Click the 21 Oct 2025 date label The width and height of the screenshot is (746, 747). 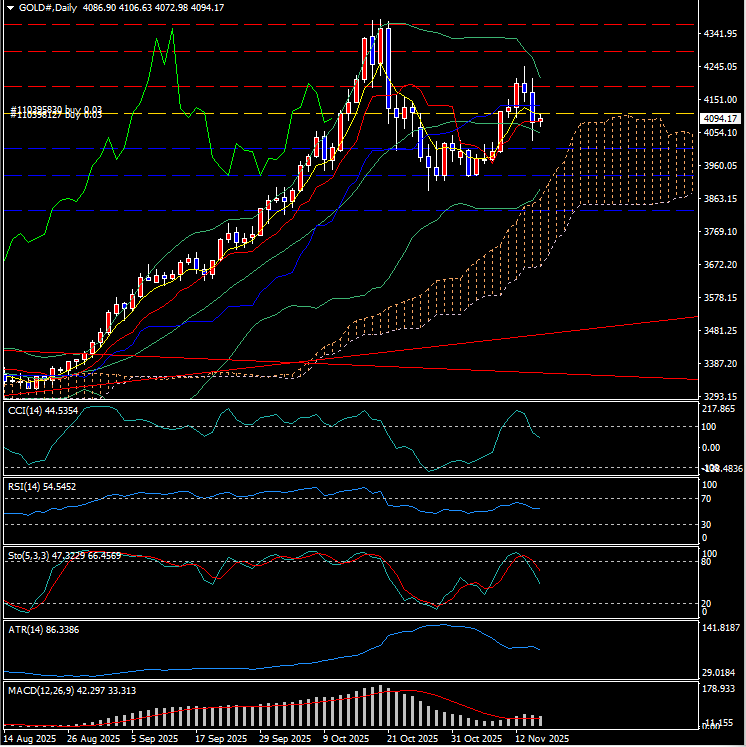(x=413, y=738)
